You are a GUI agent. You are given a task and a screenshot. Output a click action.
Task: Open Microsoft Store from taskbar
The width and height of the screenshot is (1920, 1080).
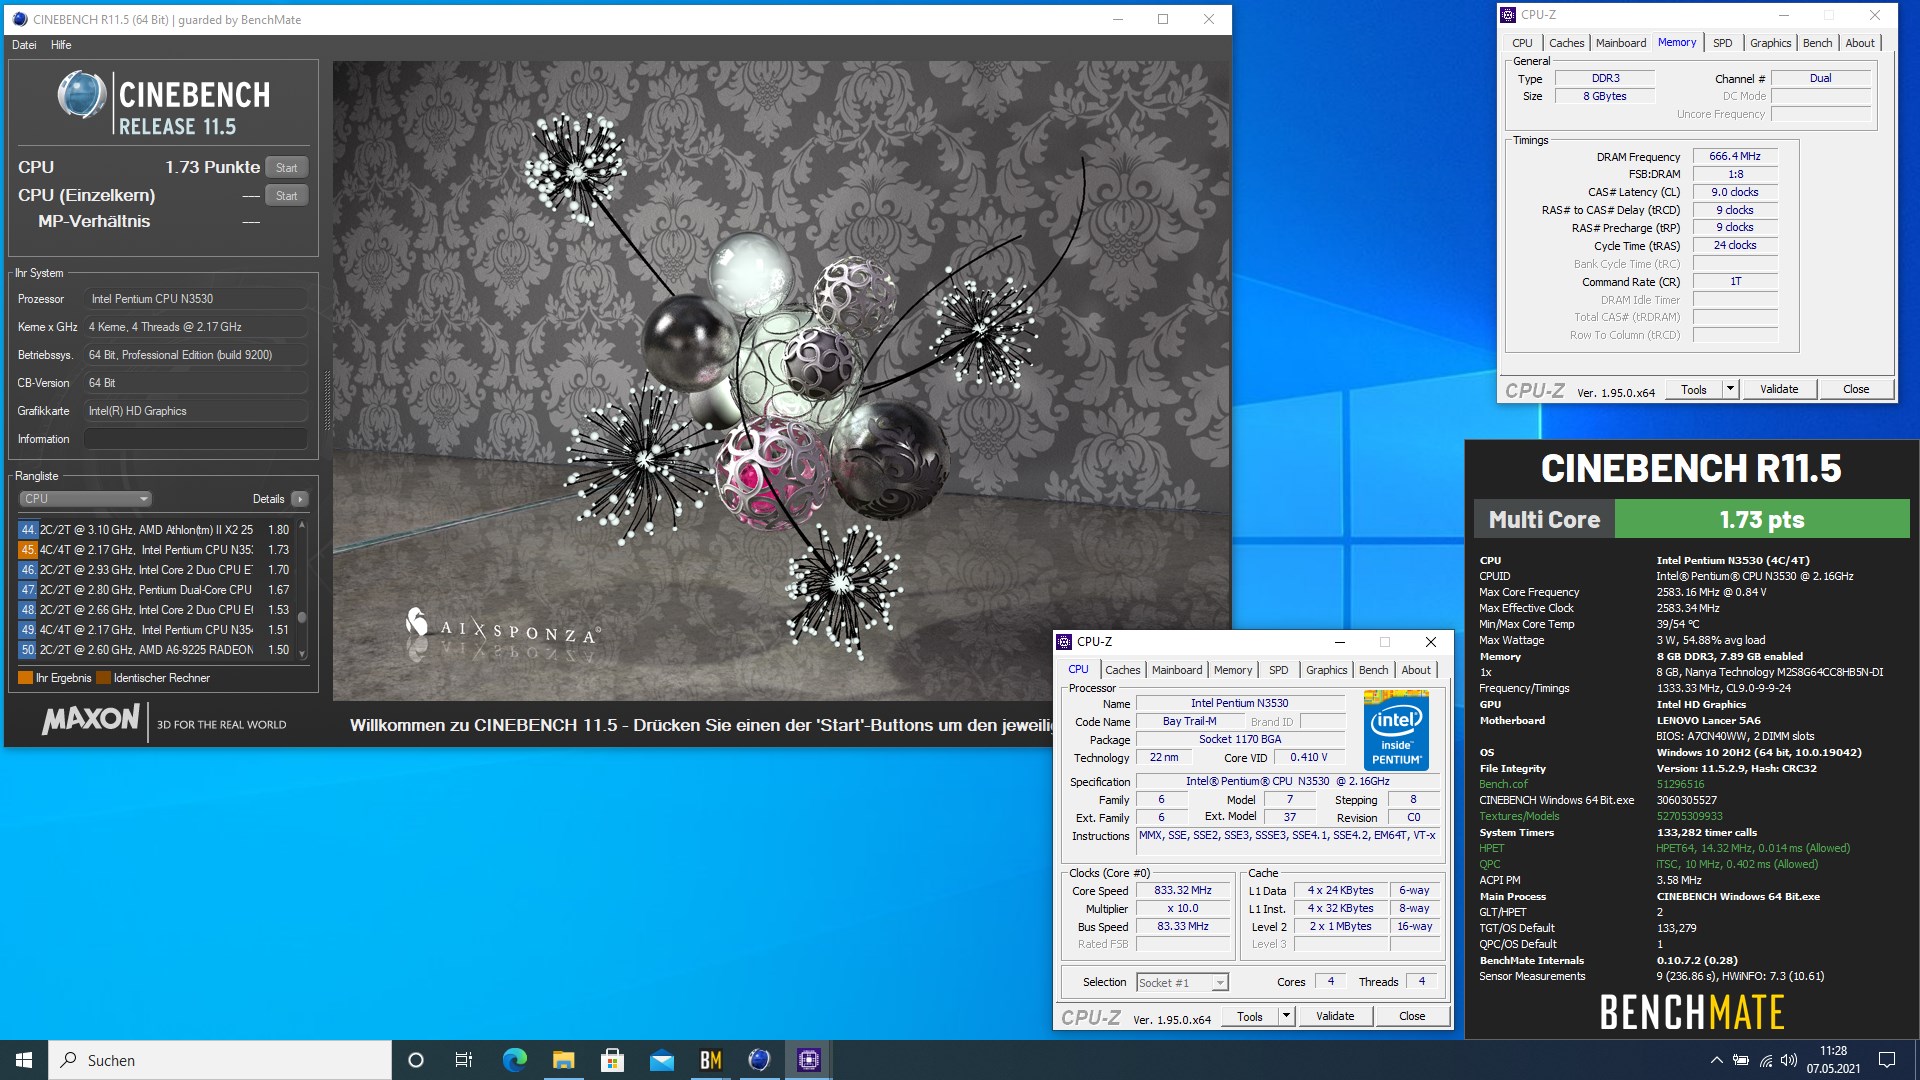point(612,1060)
